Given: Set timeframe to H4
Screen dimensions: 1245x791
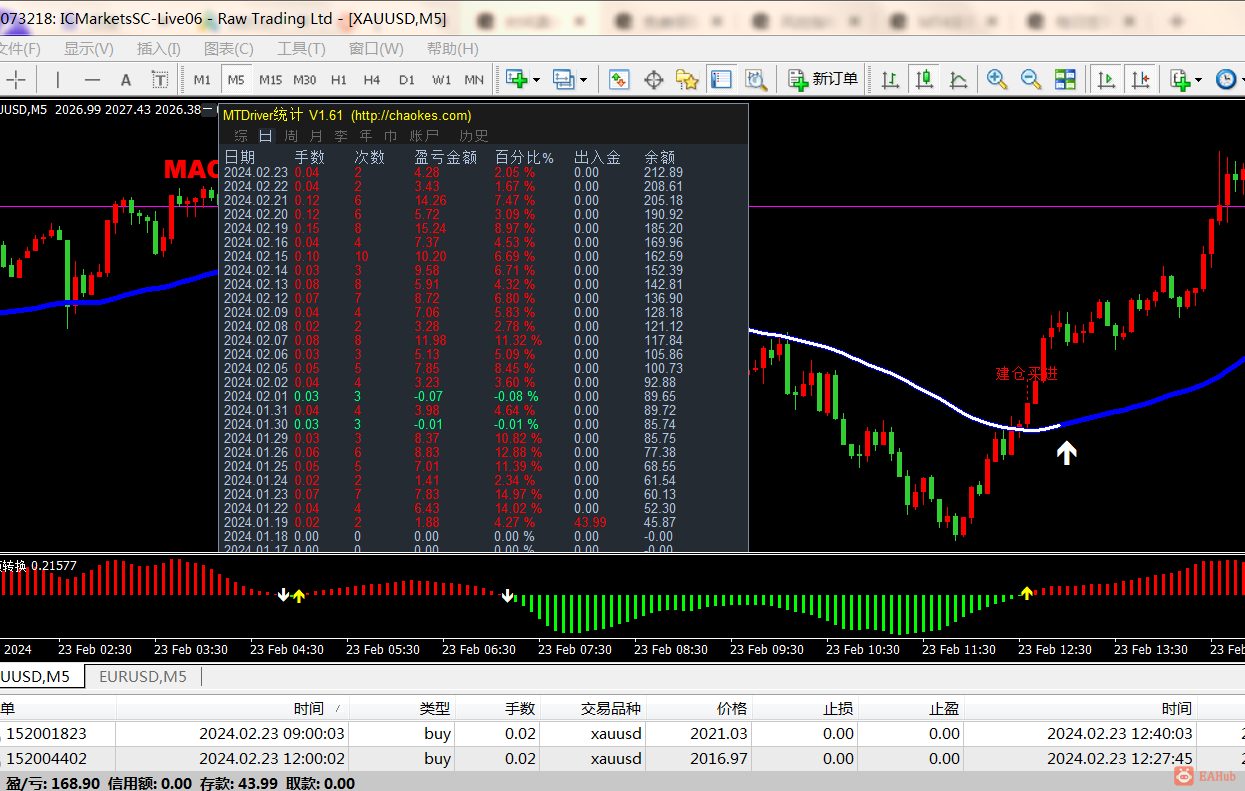Looking at the screenshot, I should (x=372, y=80).
